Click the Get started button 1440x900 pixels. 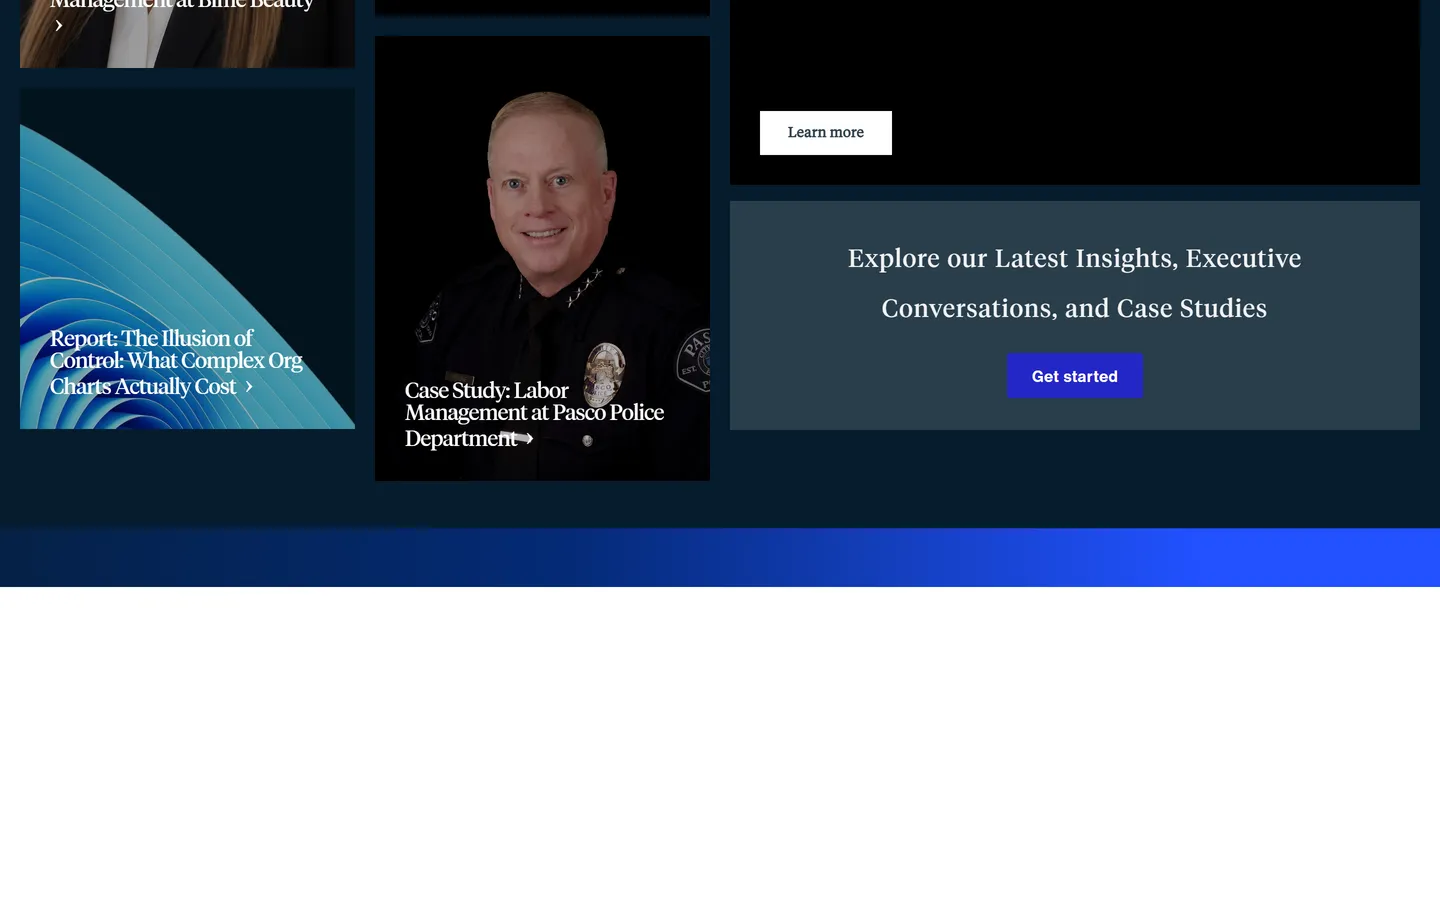(x=1075, y=376)
